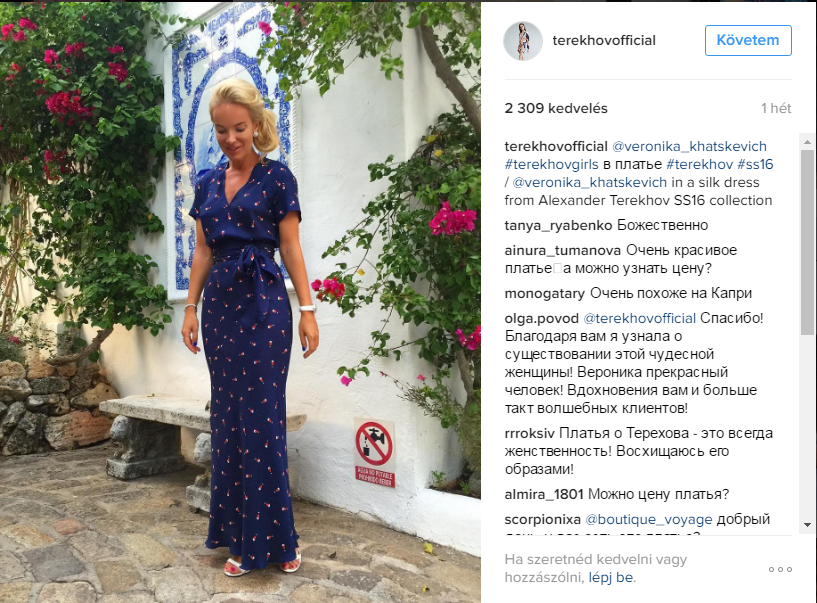This screenshot has height=603, width=817.
Task: Open the terekhovofficial profile avatar
Action: click(x=523, y=41)
